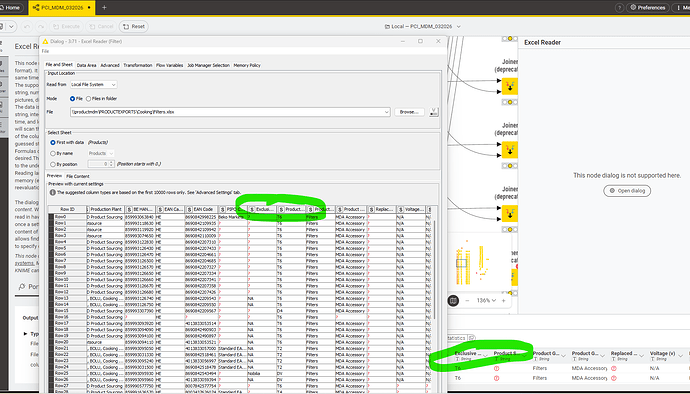This screenshot has height=394, width=690.
Task: Add a new tab with plus icon
Action: (x=104, y=7)
